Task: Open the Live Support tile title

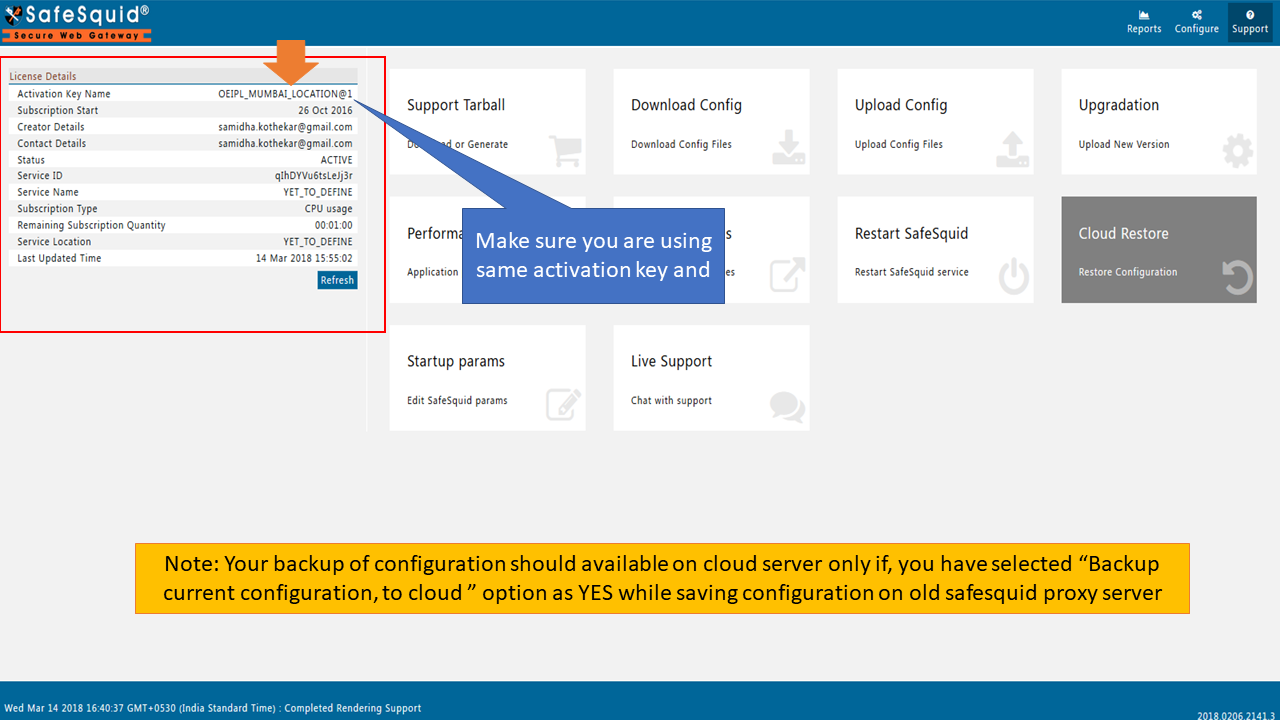Action: (x=672, y=361)
